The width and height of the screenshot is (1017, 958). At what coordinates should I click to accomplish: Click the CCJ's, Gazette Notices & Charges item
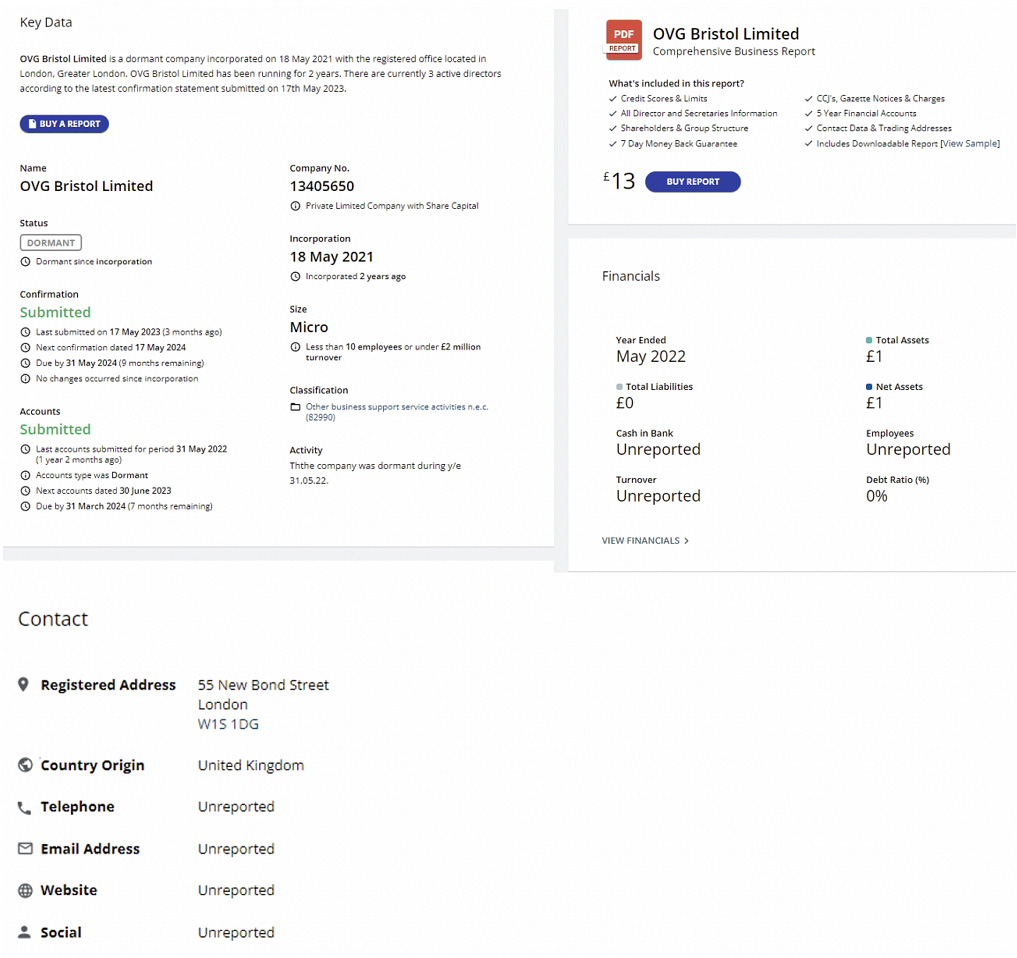tap(880, 99)
